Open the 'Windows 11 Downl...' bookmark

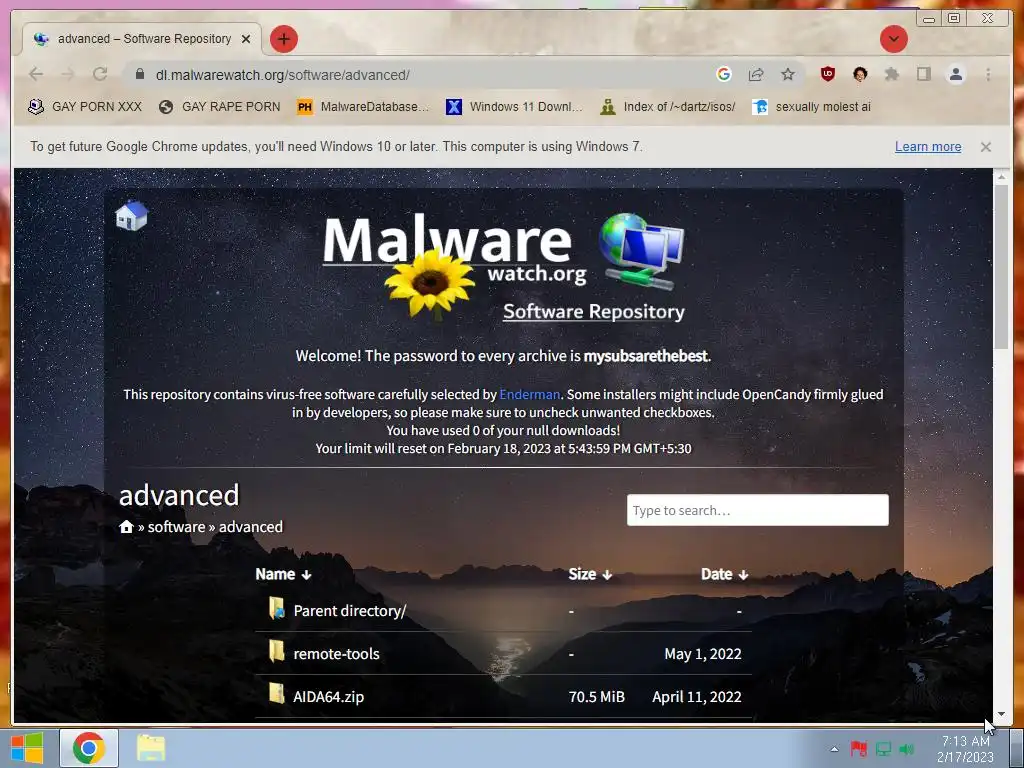point(514,106)
